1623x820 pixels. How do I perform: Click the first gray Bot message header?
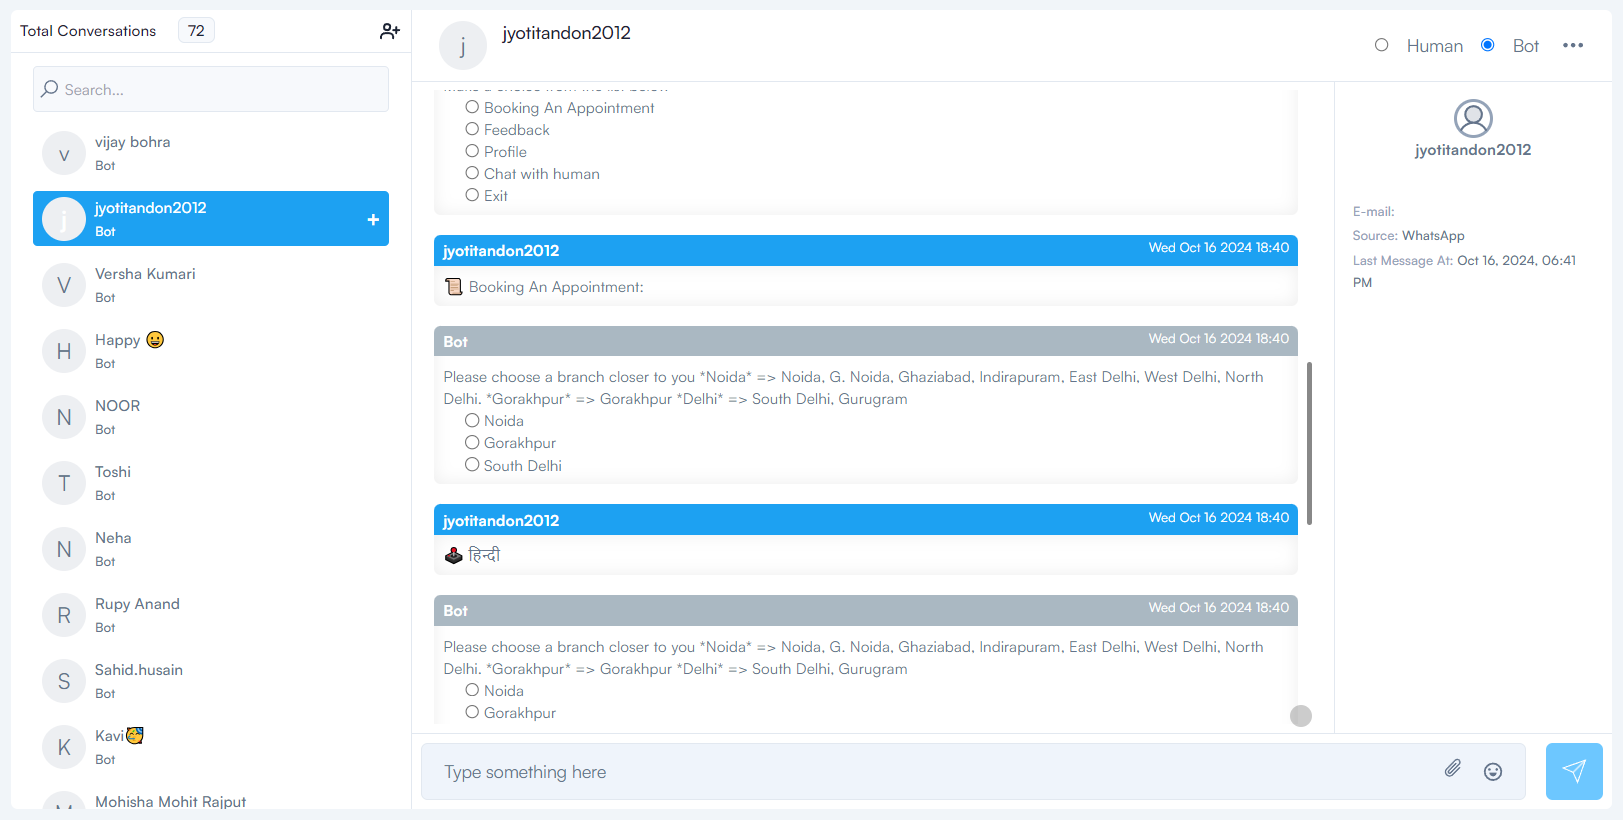(866, 341)
